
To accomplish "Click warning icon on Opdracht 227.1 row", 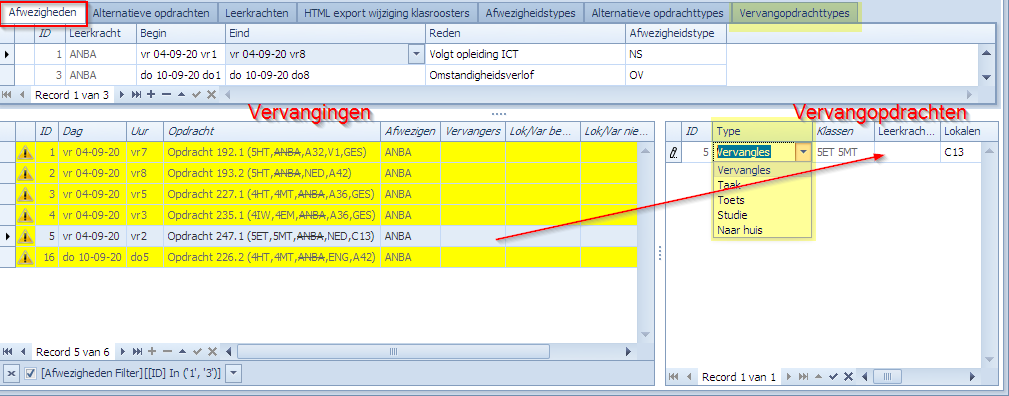I will coord(25,194).
